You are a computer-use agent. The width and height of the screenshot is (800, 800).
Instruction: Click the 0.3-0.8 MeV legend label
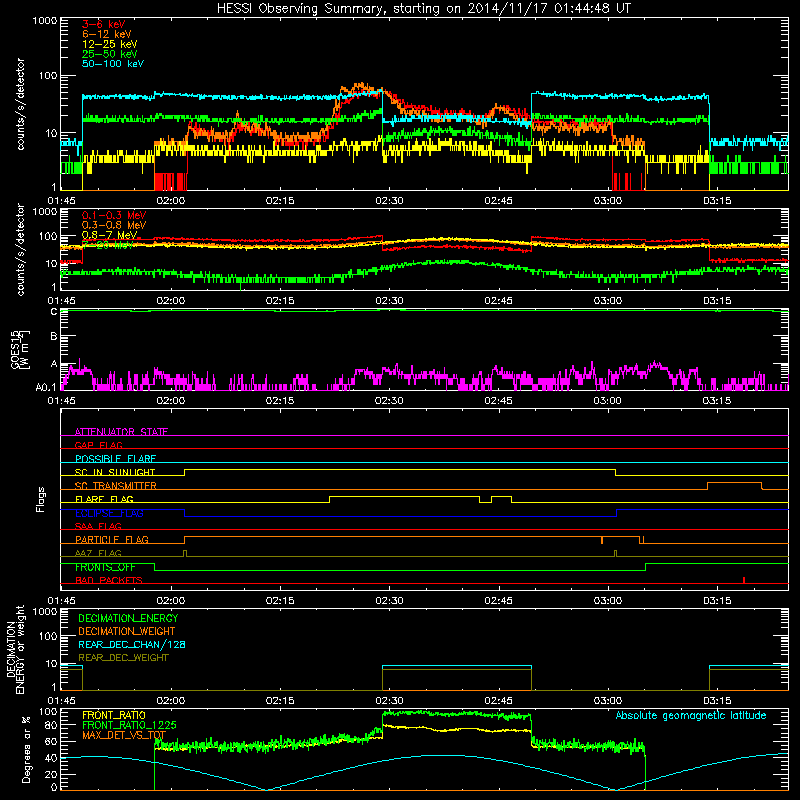coord(113,225)
